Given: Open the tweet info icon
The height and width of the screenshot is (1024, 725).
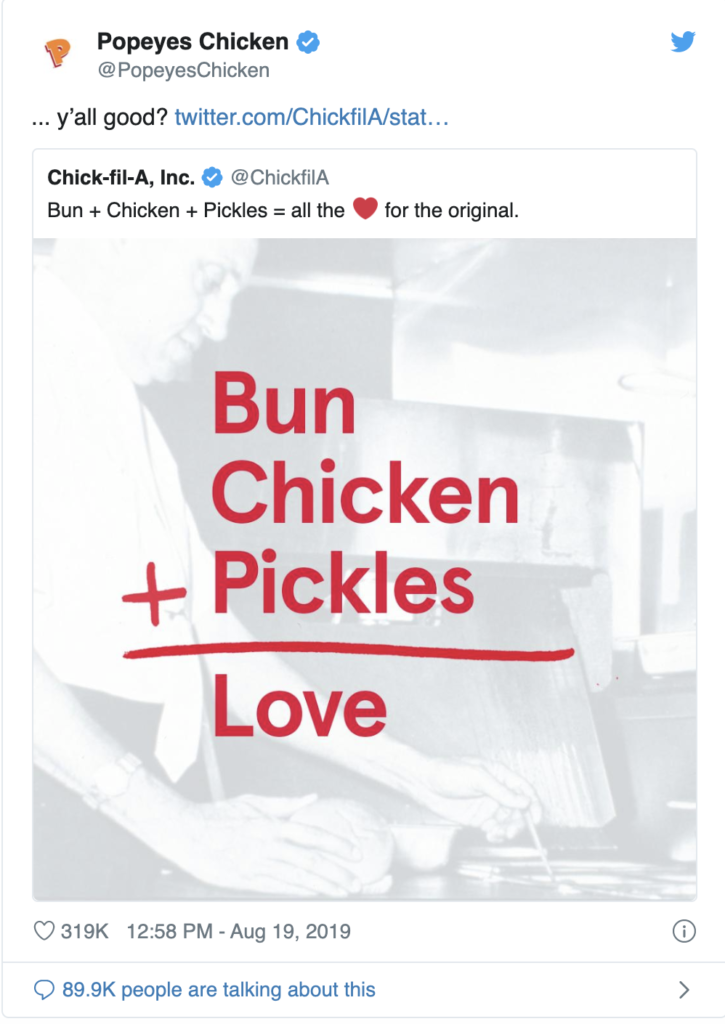Looking at the screenshot, I should pos(684,931).
